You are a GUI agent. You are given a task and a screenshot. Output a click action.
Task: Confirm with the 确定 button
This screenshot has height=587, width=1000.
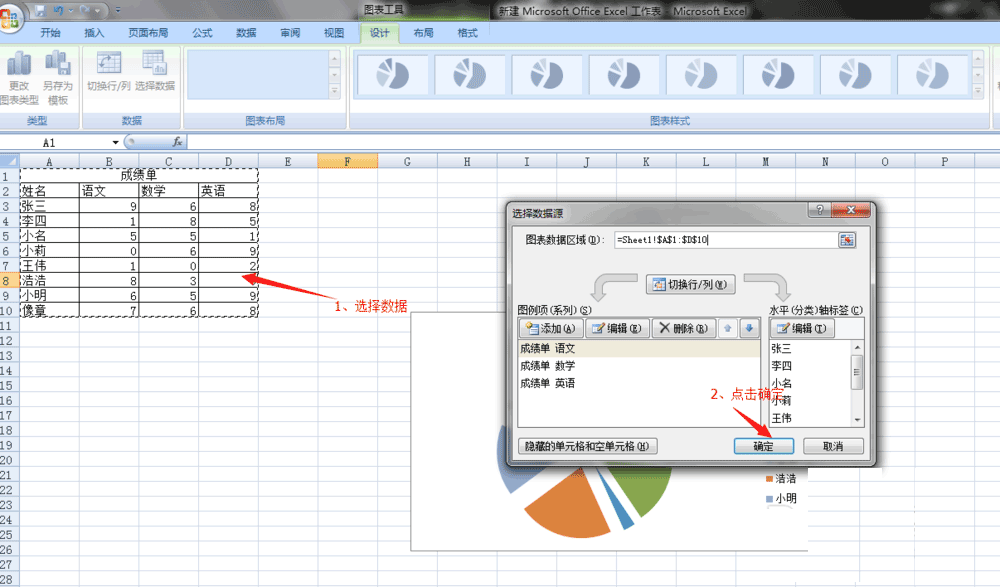[x=763, y=446]
